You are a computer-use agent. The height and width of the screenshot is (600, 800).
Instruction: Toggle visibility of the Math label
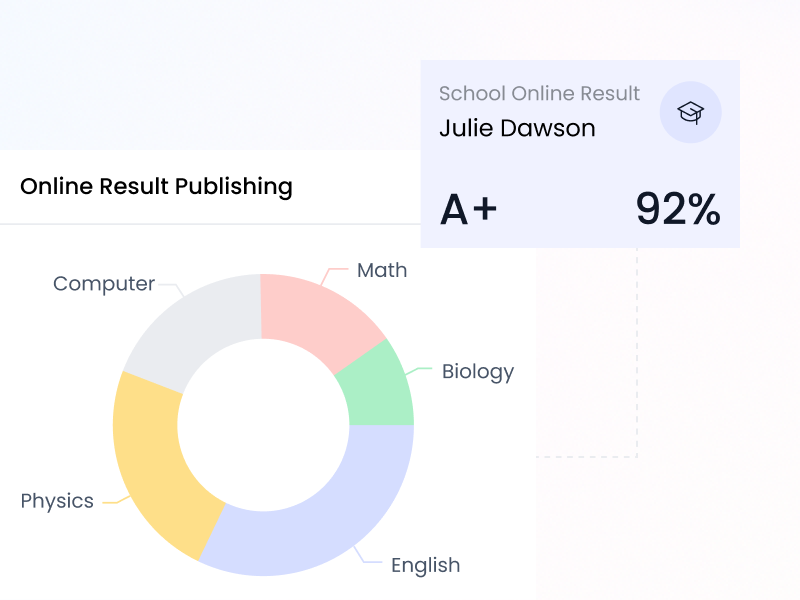[x=381, y=270]
